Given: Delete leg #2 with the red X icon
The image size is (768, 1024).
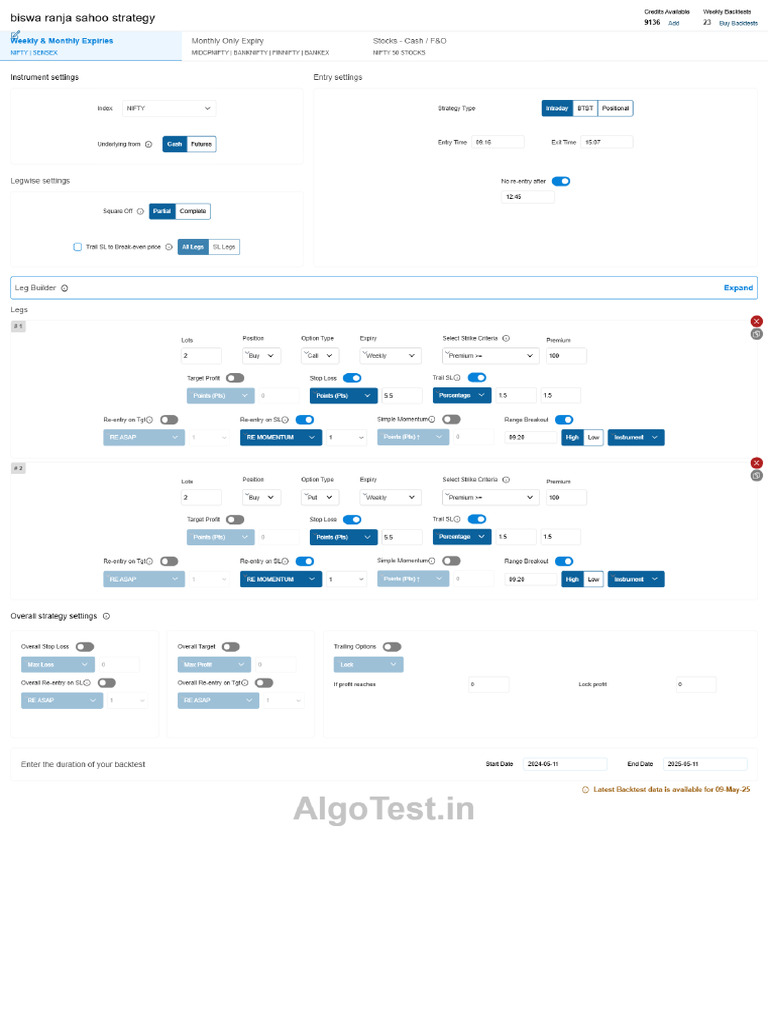Looking at the screenshot, I should (x=756, y=462).
